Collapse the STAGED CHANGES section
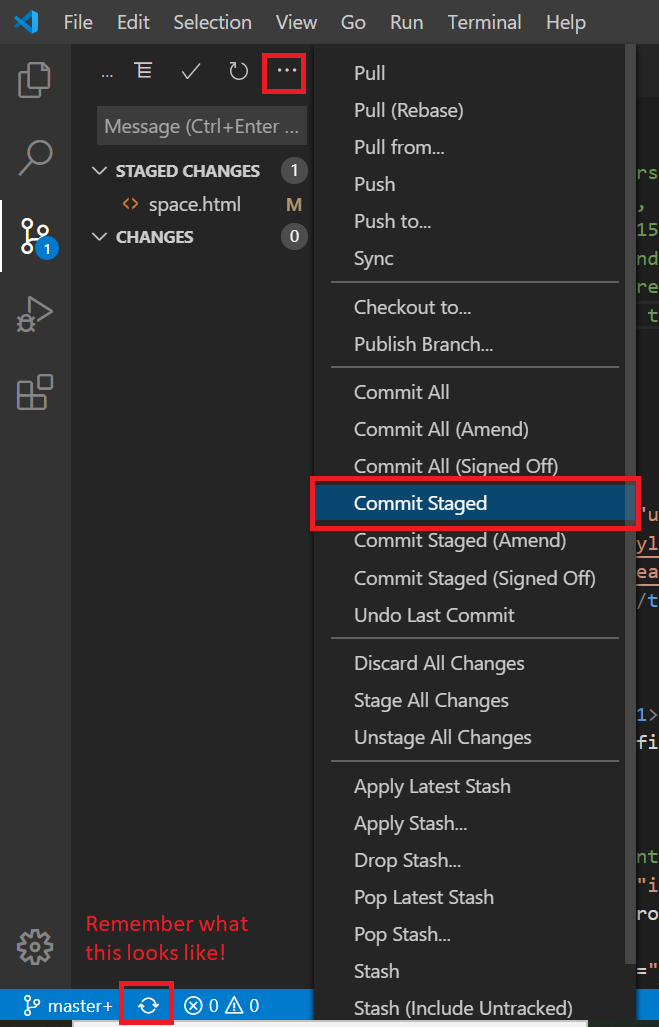This screenshot has height=1027, width=659. [98, 171]
